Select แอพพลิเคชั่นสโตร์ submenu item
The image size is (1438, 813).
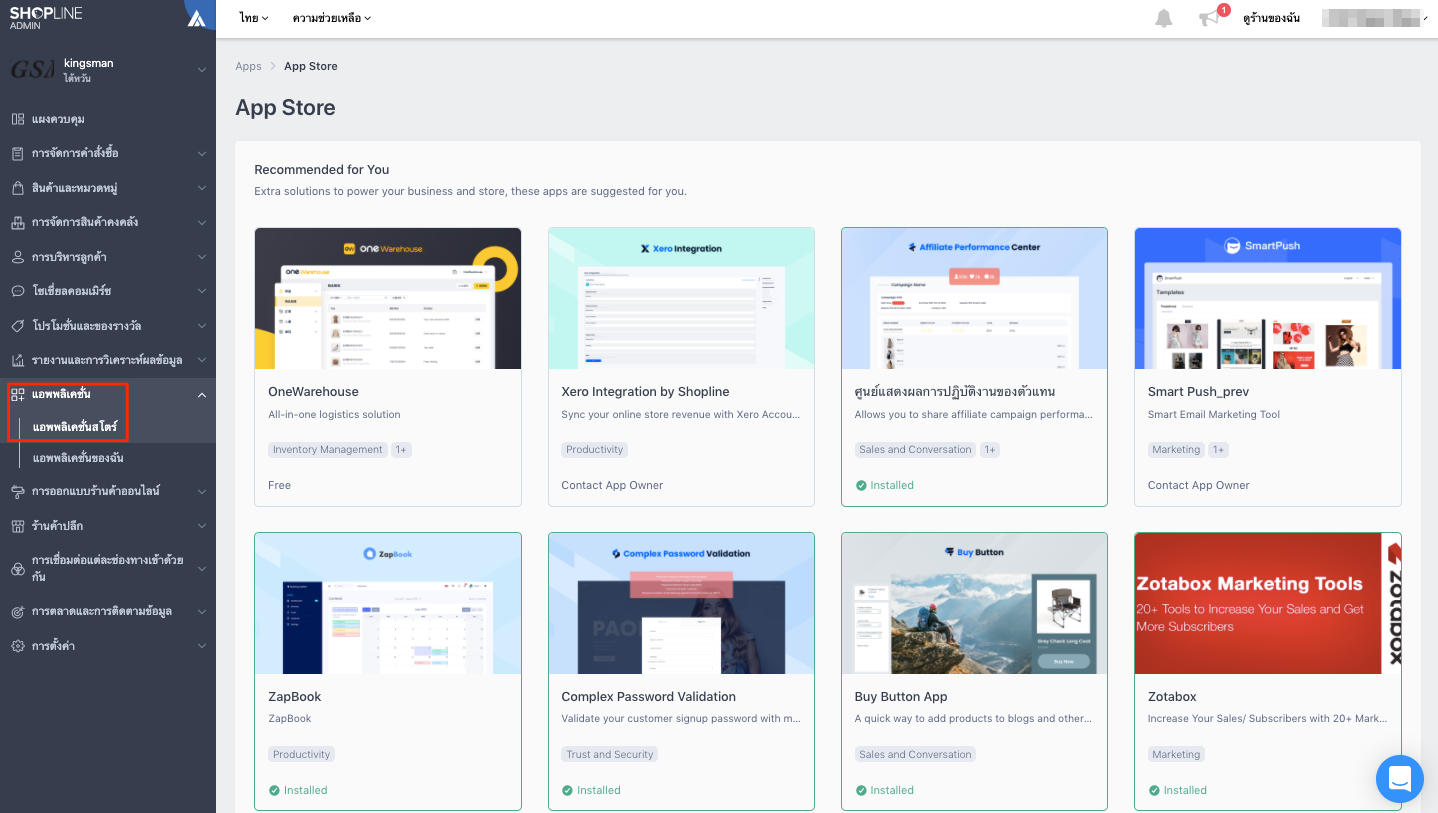75,427
